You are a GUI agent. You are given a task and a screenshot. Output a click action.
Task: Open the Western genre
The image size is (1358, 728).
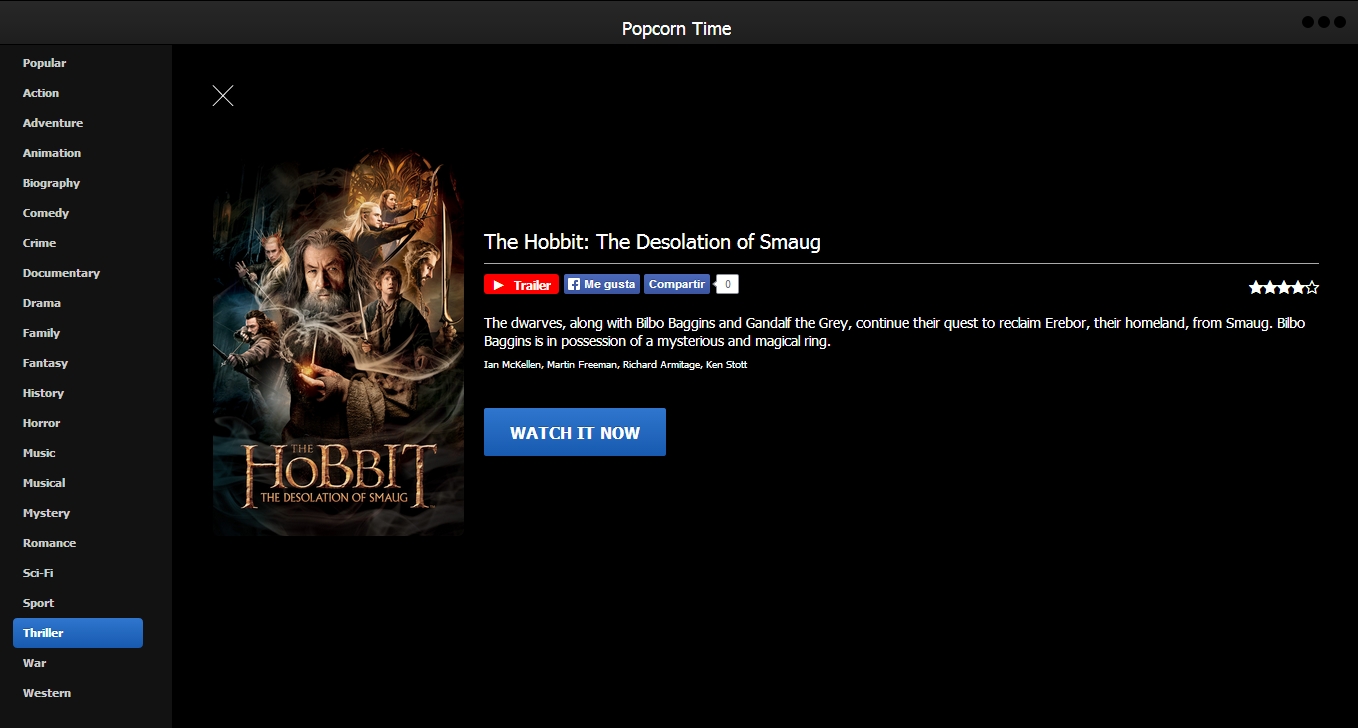[47, 693]
